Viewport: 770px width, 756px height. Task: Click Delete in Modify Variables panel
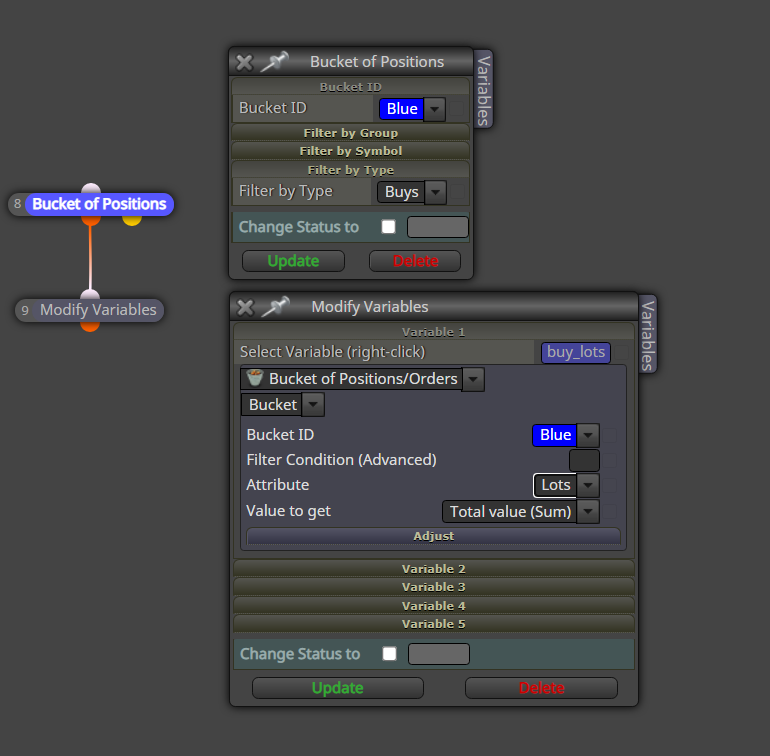[x=541, y=688]
